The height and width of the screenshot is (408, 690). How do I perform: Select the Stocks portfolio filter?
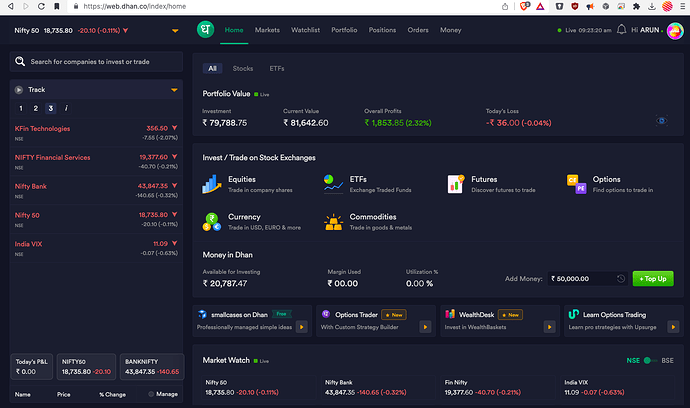(x=243, y=69)
